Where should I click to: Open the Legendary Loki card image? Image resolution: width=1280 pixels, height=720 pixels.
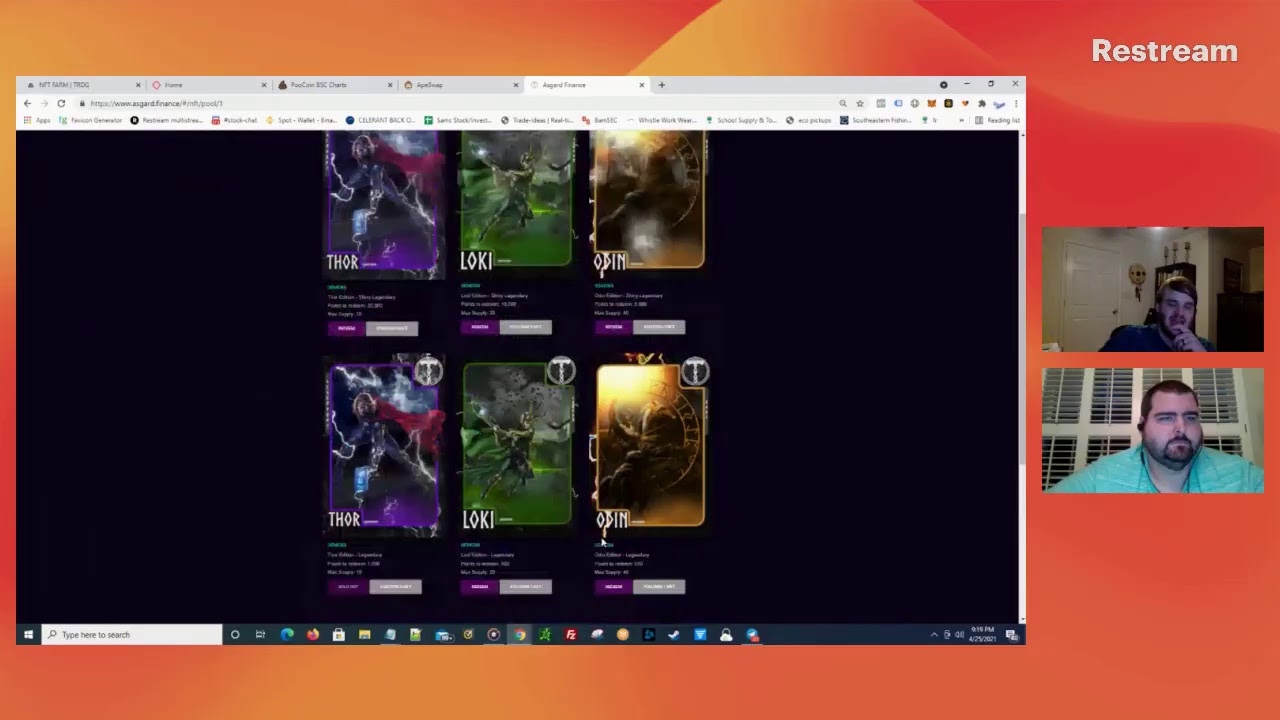tap(517, 445)
